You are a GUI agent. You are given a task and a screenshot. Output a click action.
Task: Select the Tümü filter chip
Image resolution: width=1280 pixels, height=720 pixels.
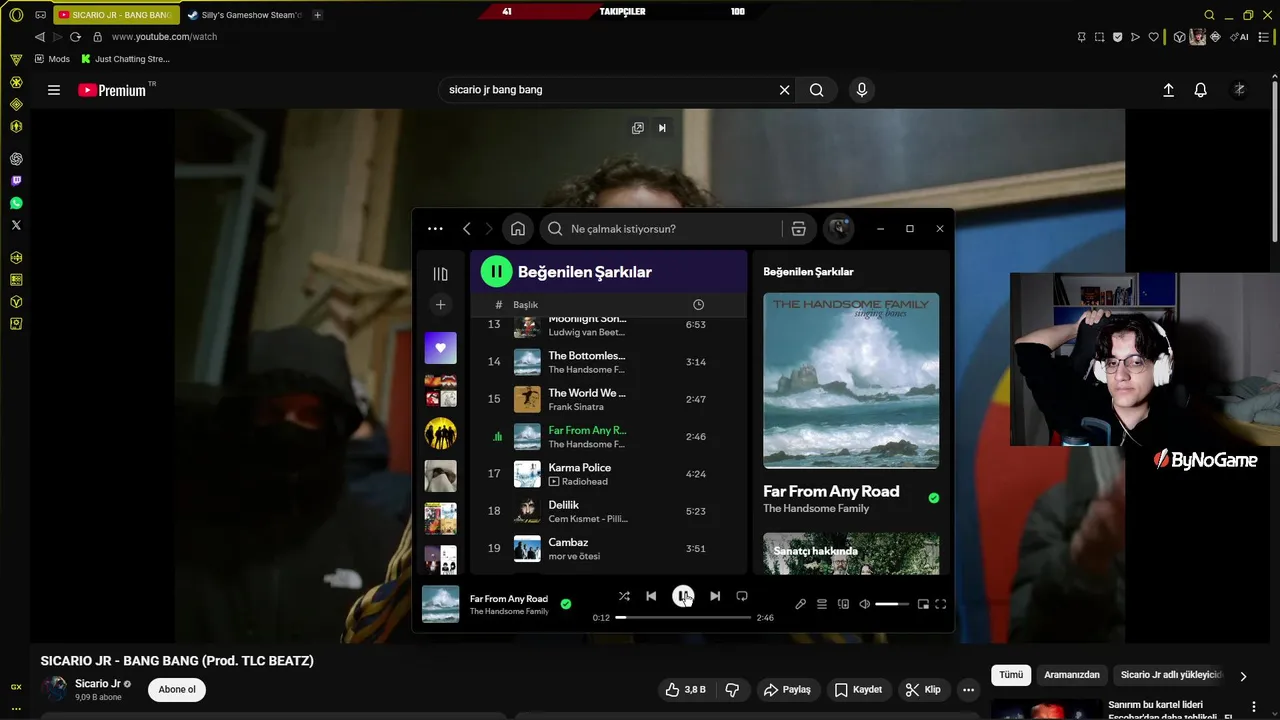pyautogui.click(x=1011, y=675)
